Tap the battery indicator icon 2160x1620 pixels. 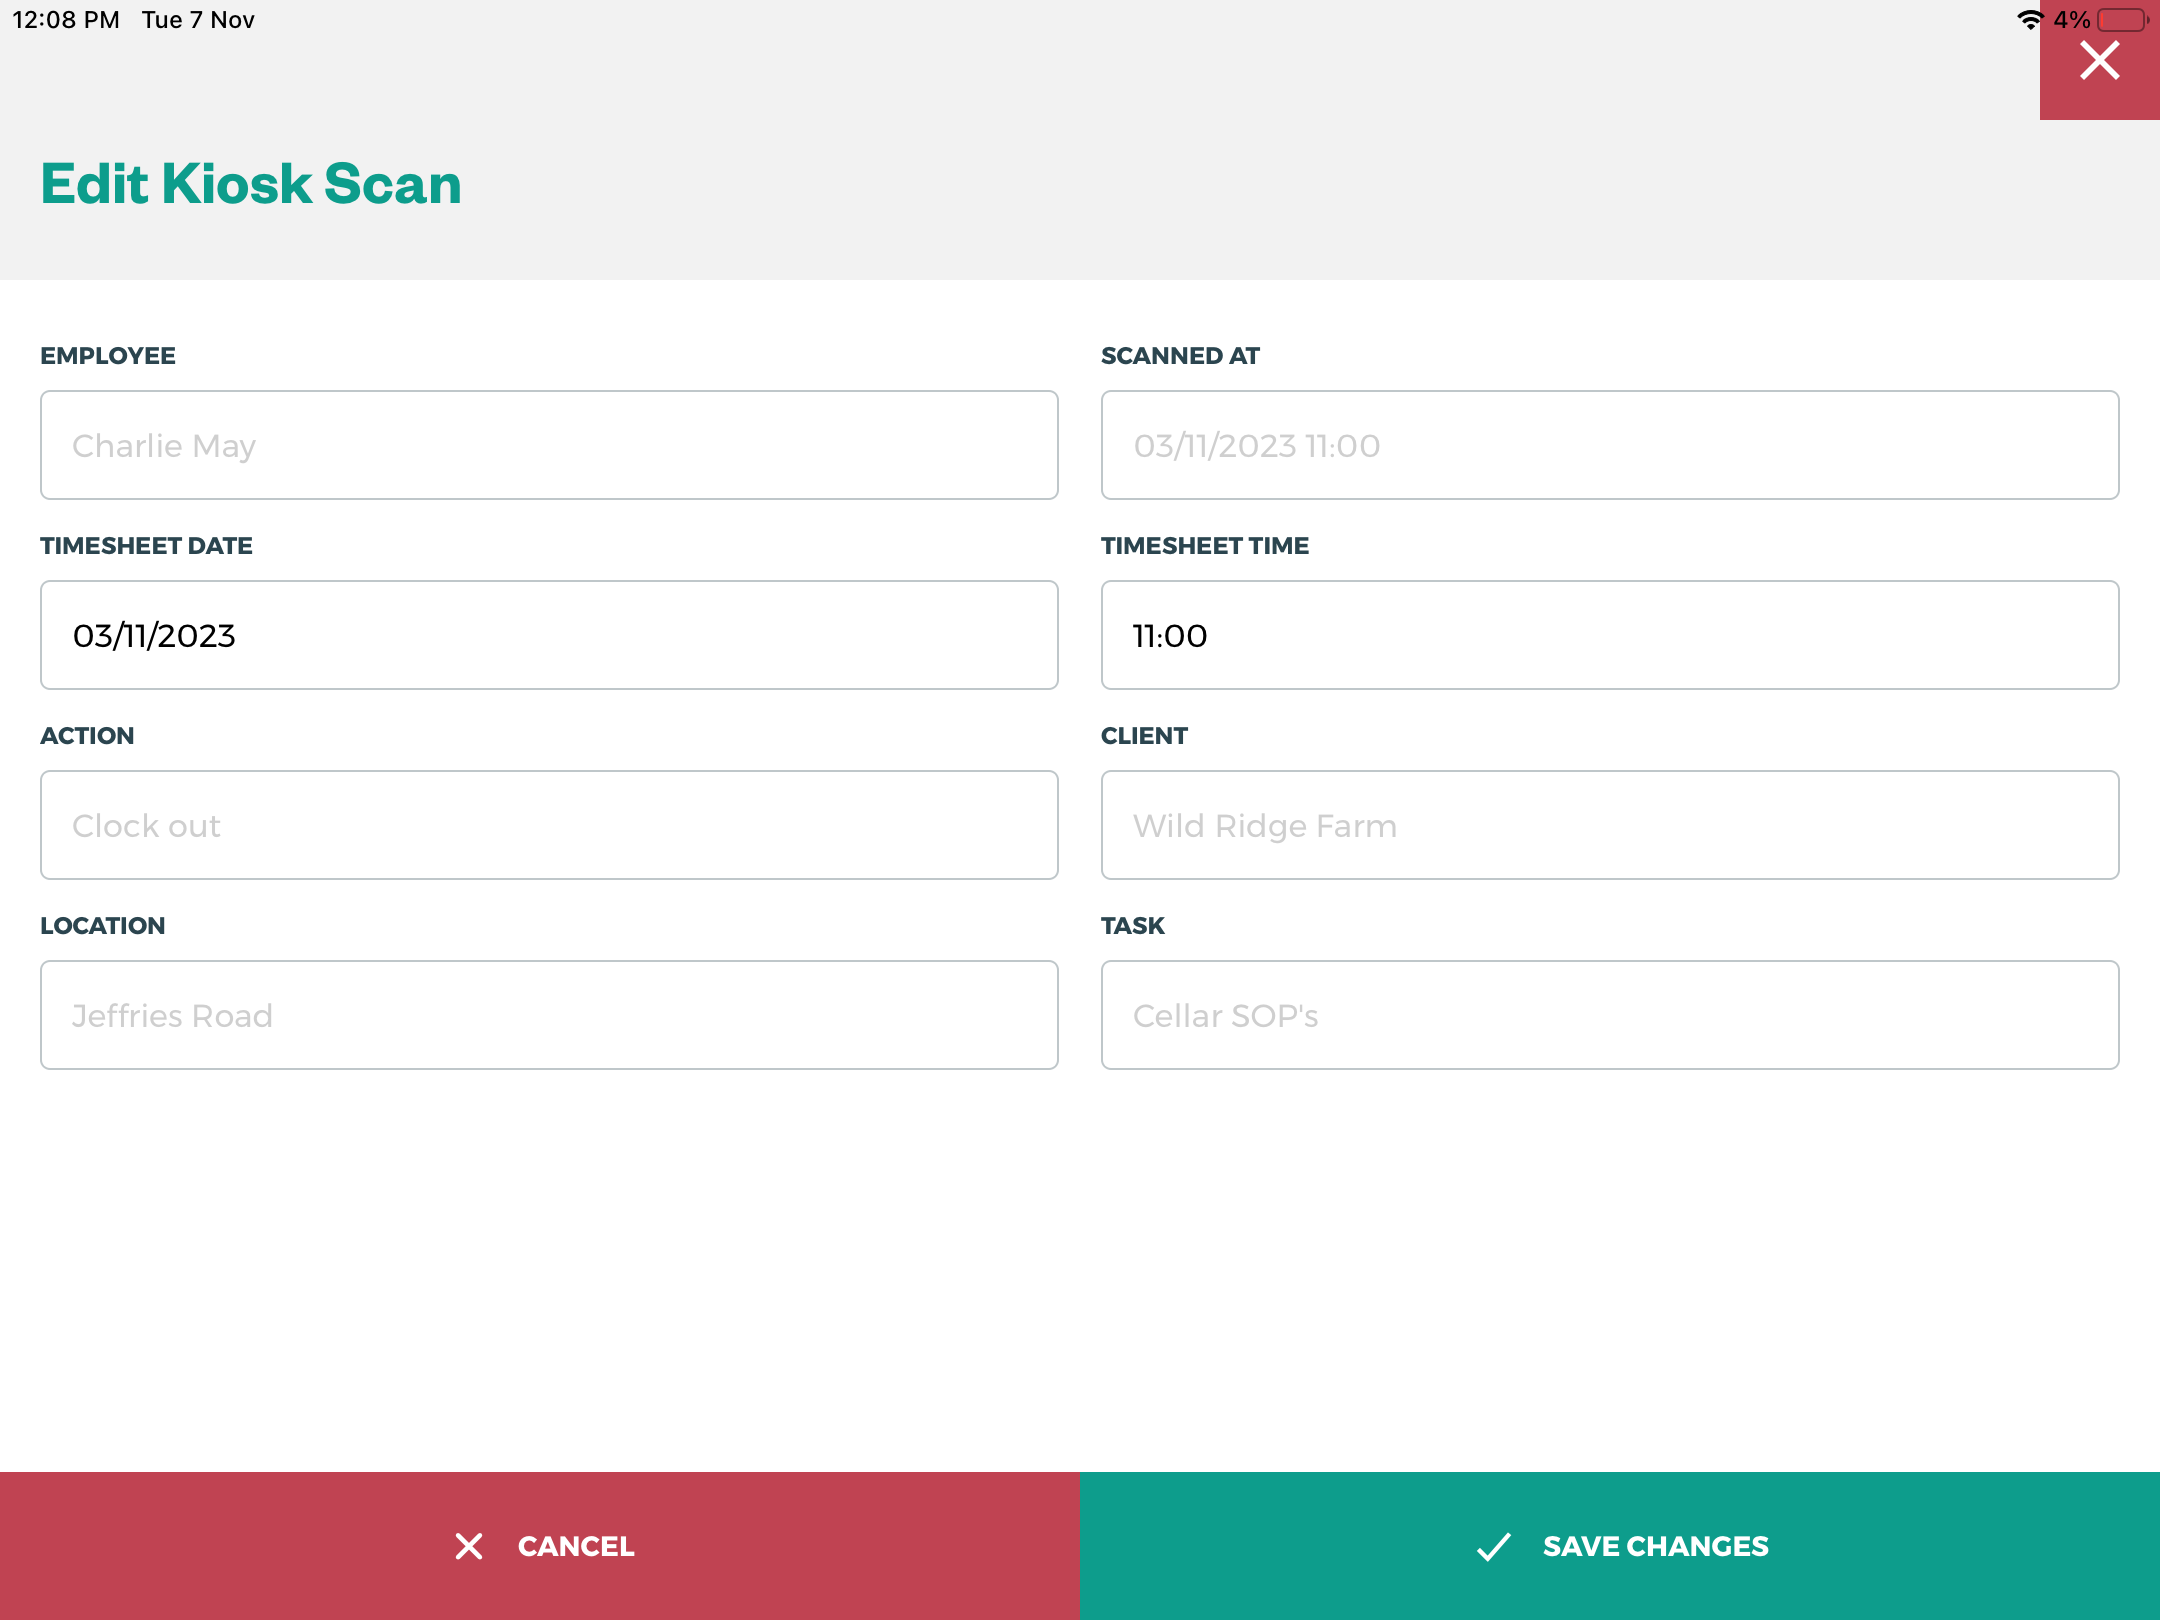[2122, 20]
